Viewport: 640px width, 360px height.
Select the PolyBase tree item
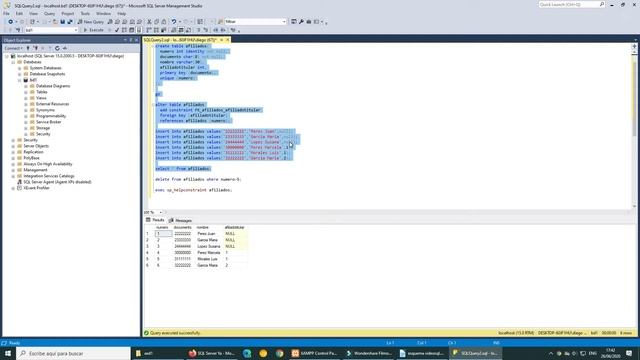tap(31, 158)
